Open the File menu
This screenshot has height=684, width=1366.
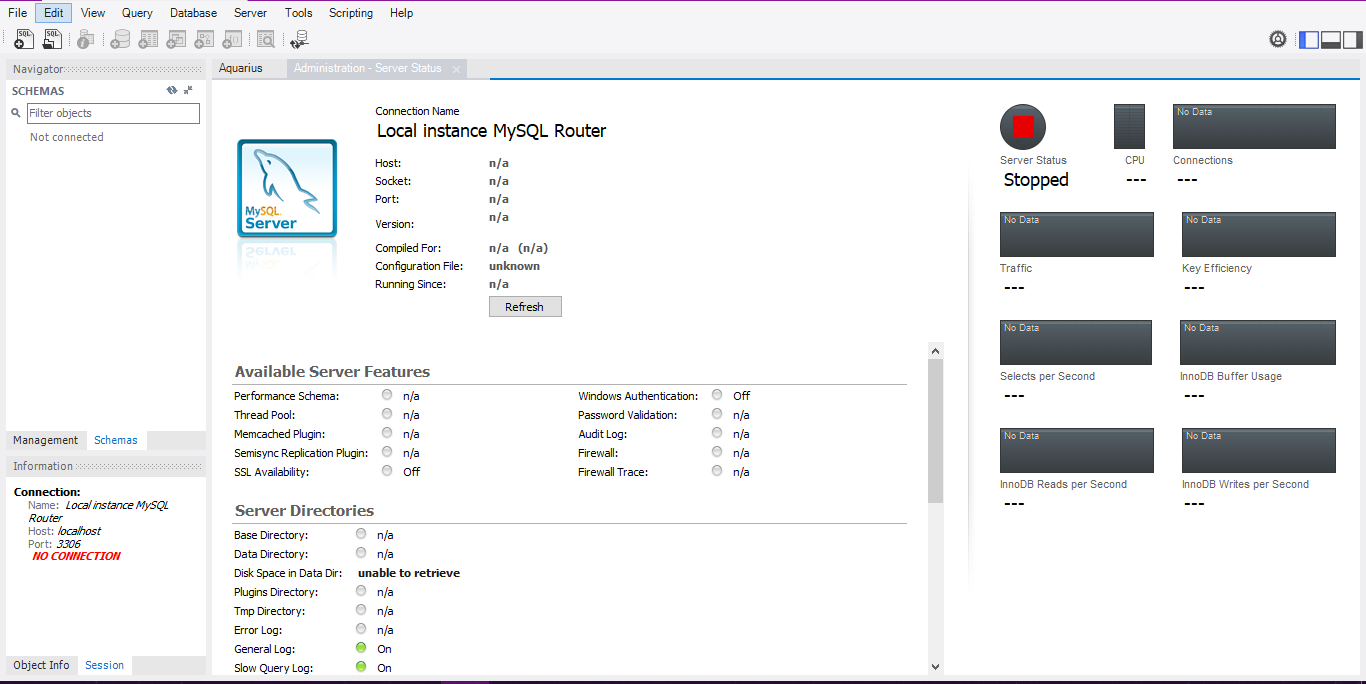18,13
